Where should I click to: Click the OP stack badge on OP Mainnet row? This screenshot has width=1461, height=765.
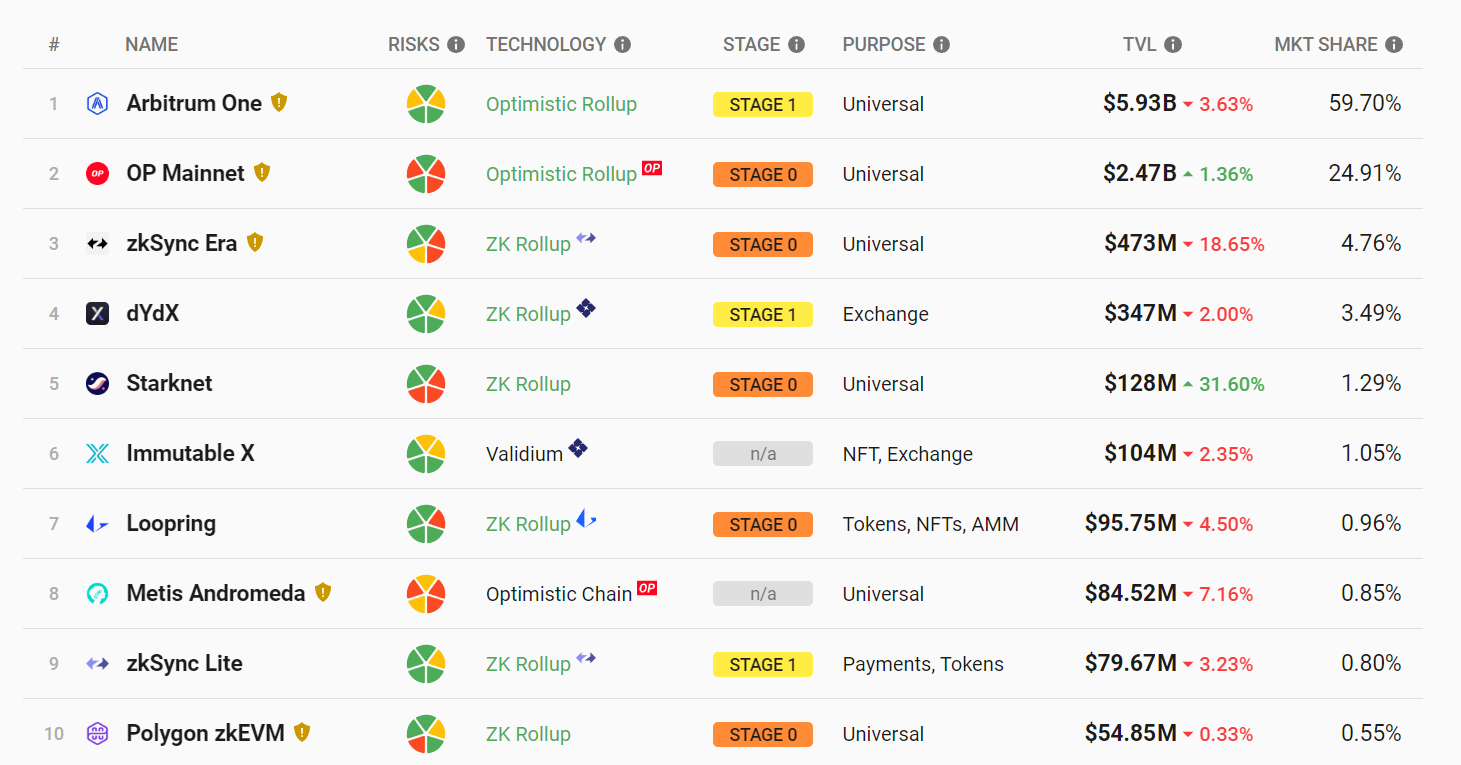[652, 168]
